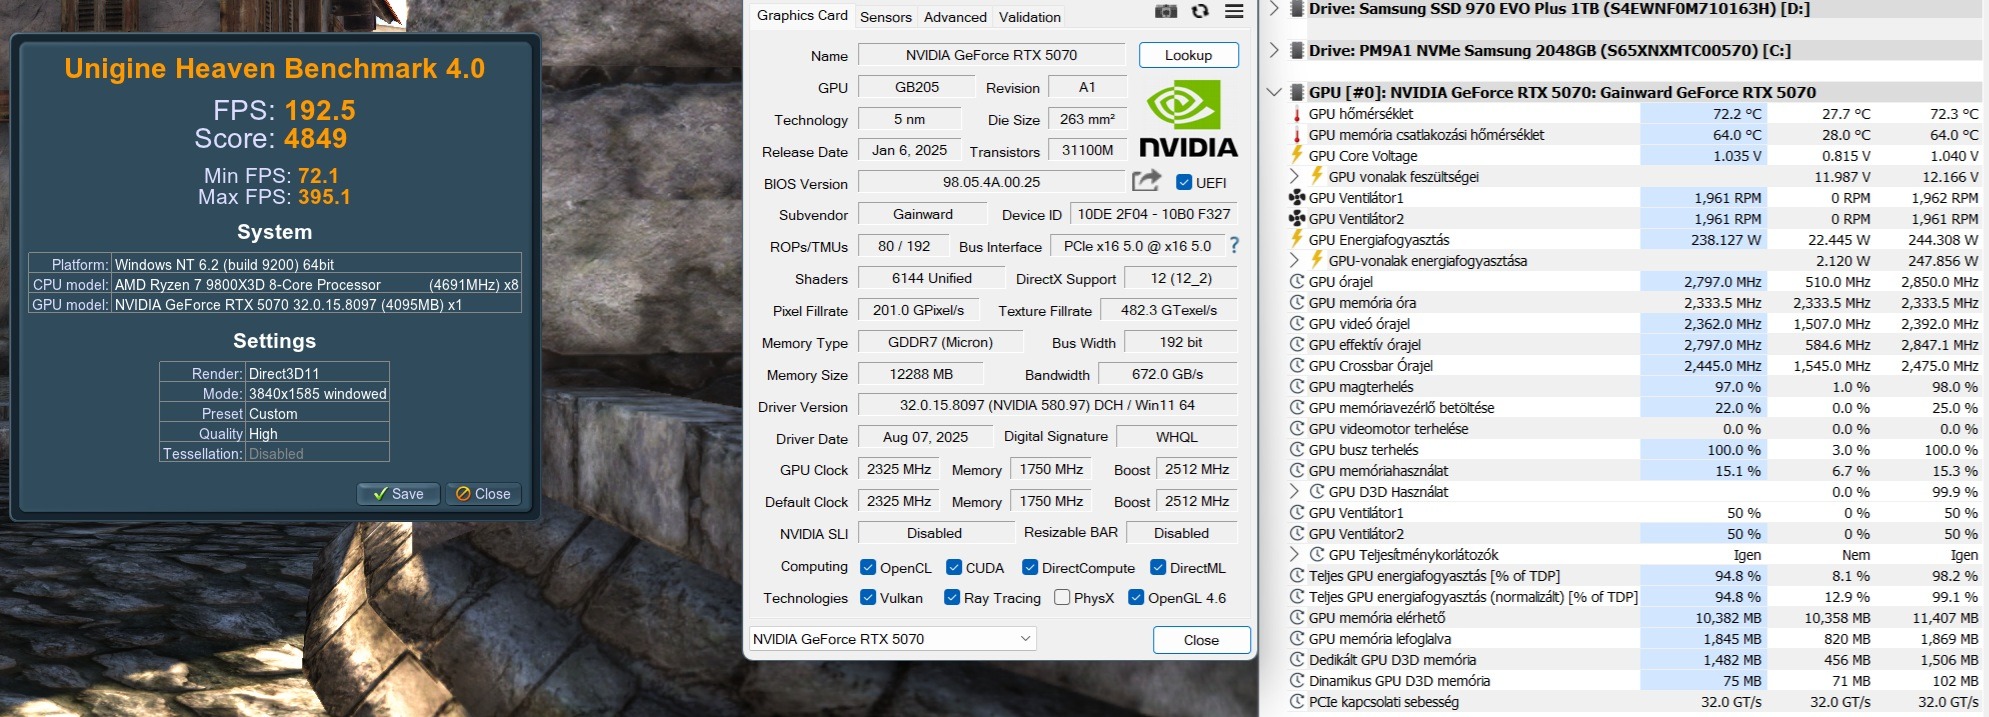Click the clock icon beside PCIe kapcsolati sebesség
Image resolution: width=1989 pixels, height=717 pixels.
[x=1297, y=702]
